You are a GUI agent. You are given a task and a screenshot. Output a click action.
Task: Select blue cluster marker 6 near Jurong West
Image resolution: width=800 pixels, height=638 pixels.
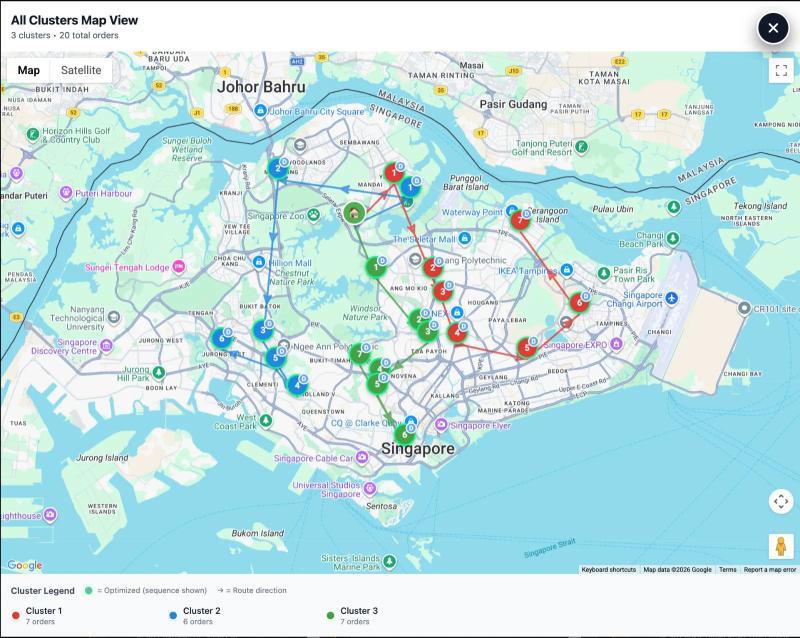click(x=221, y=338)
